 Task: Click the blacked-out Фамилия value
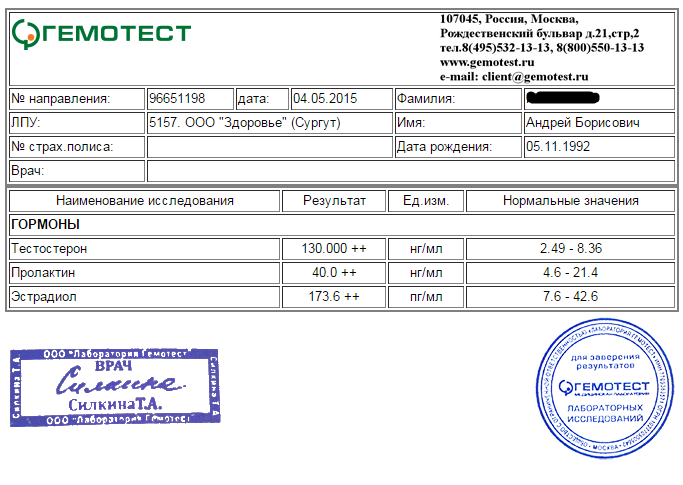pyautogui.click(x=598, y=99)
